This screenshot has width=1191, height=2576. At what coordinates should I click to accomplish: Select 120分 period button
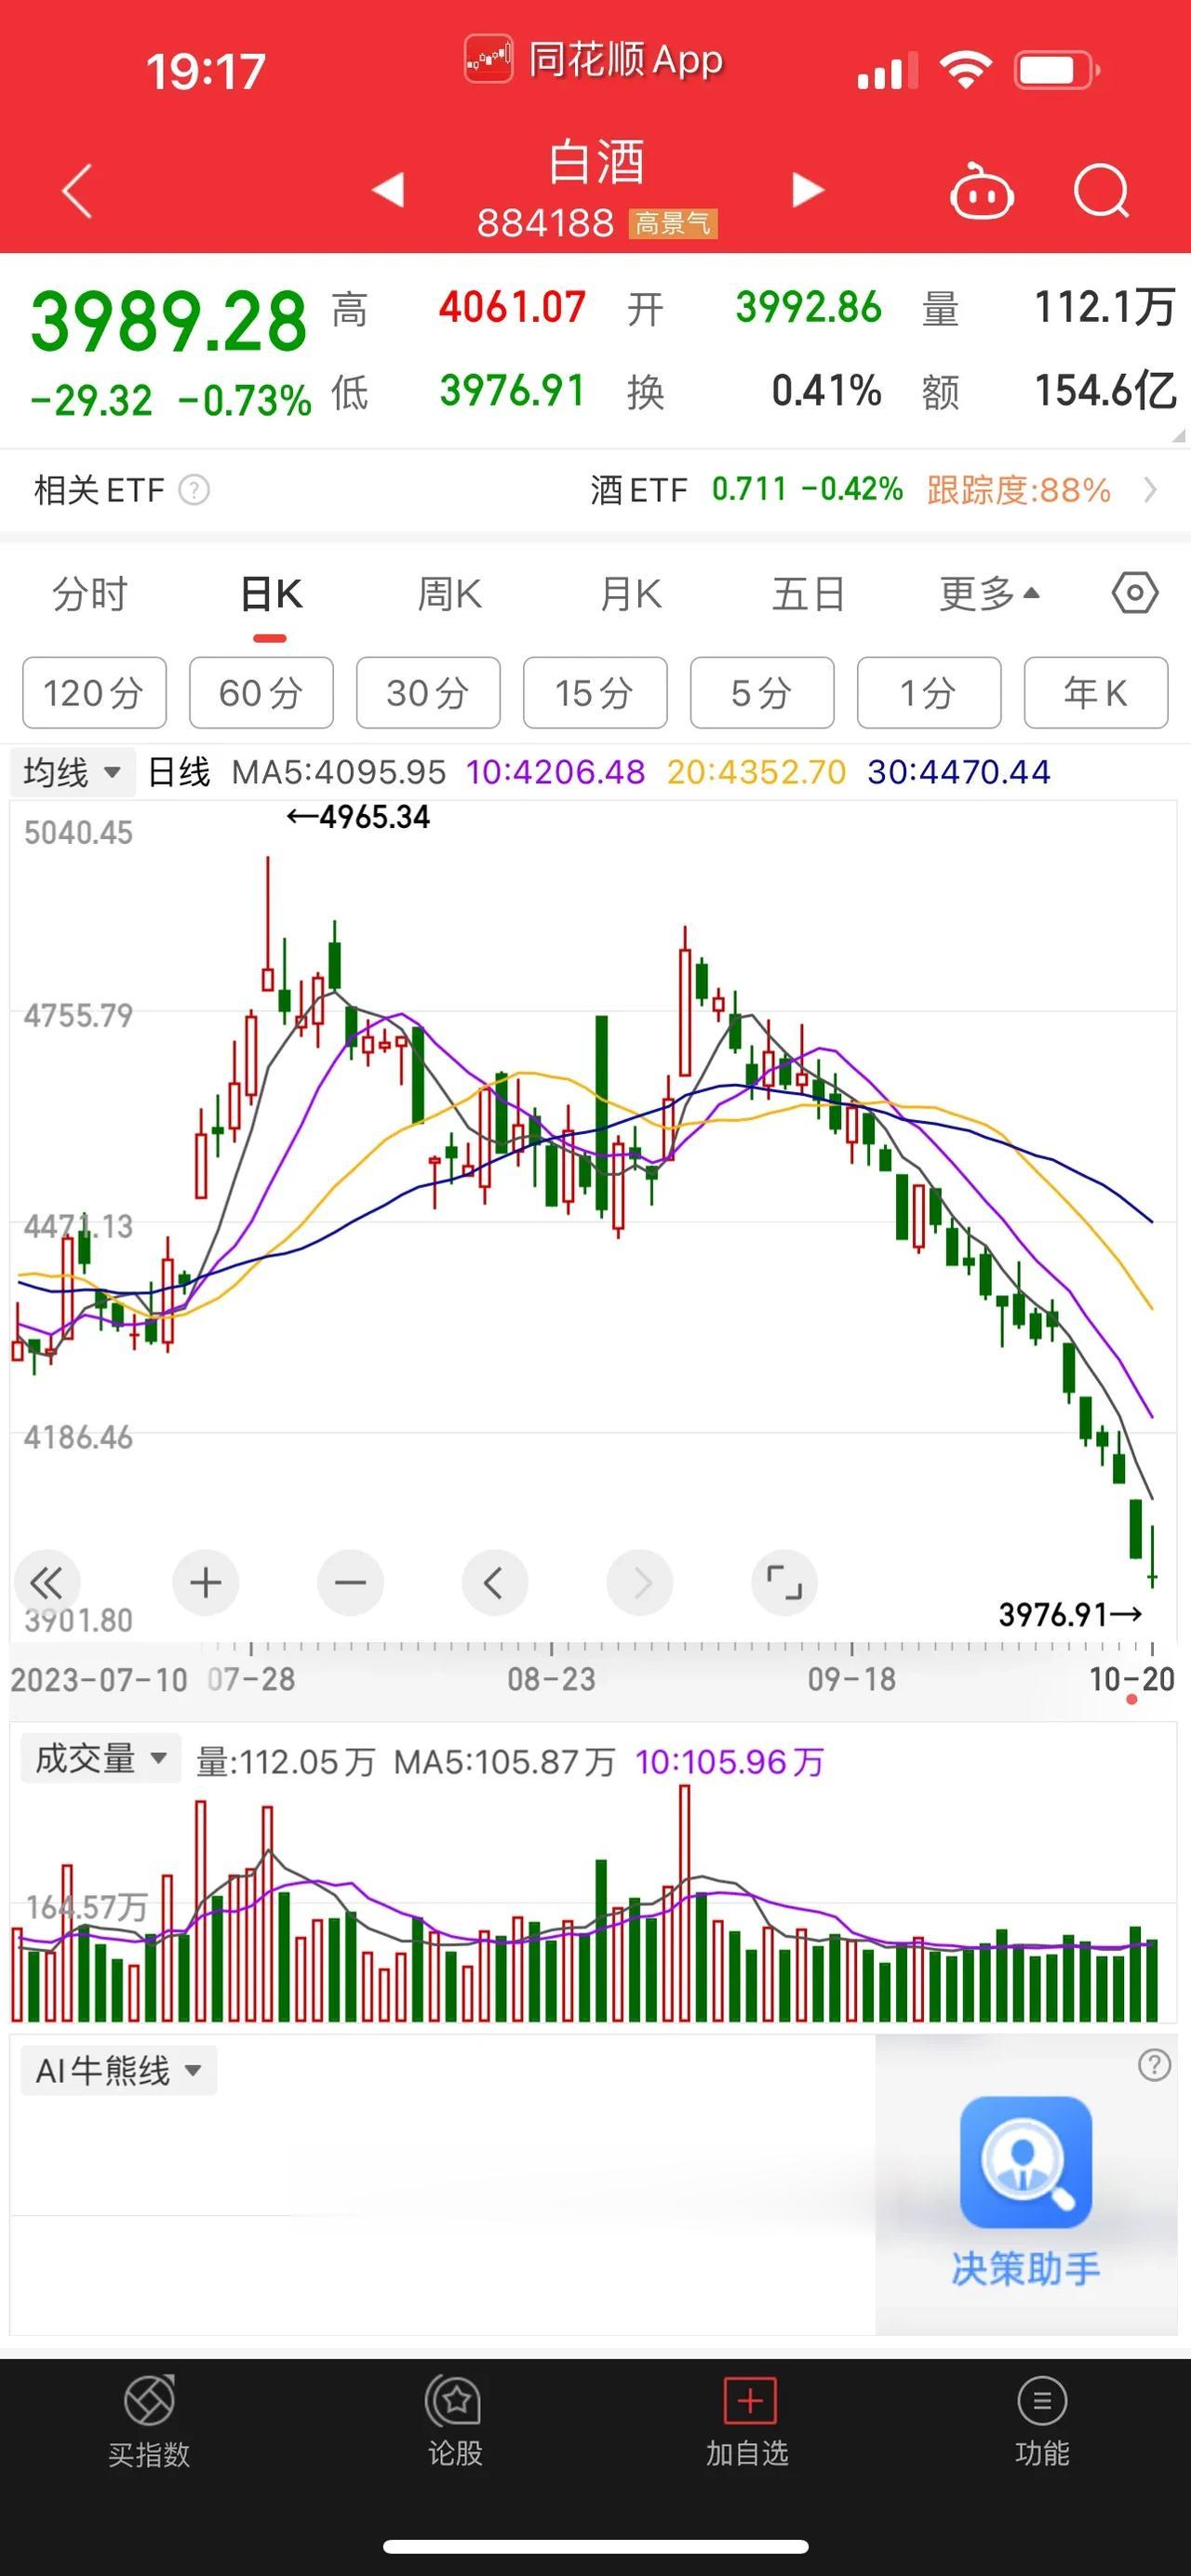(x=94, y=692)
